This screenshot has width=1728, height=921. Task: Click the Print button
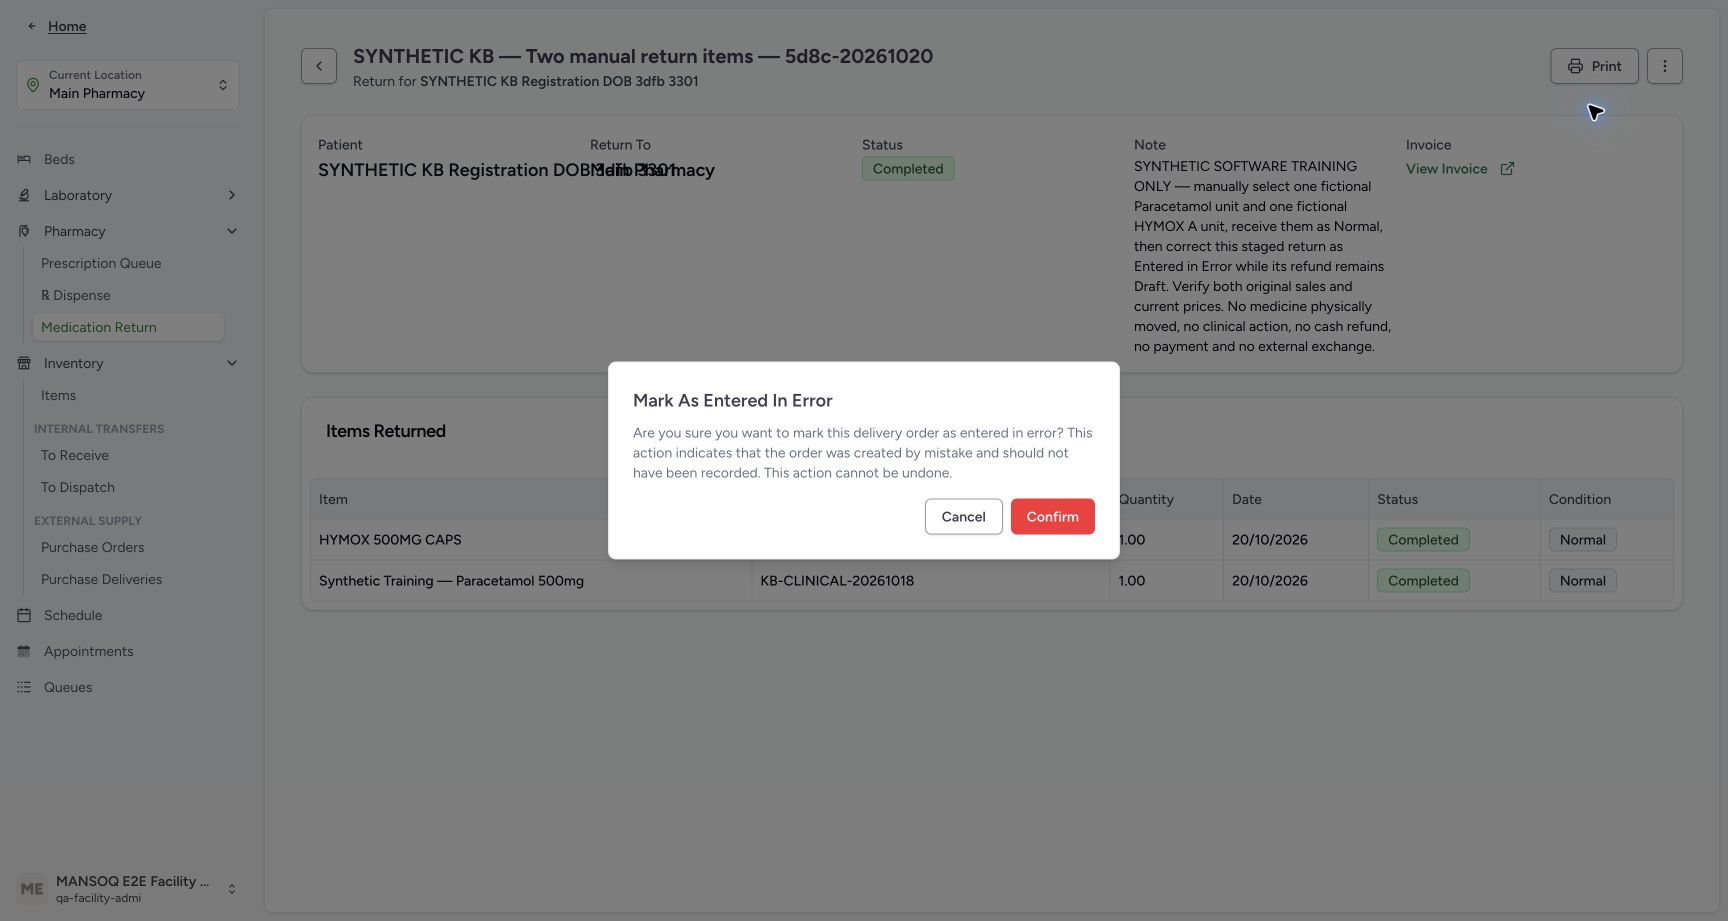[1594, 66]
